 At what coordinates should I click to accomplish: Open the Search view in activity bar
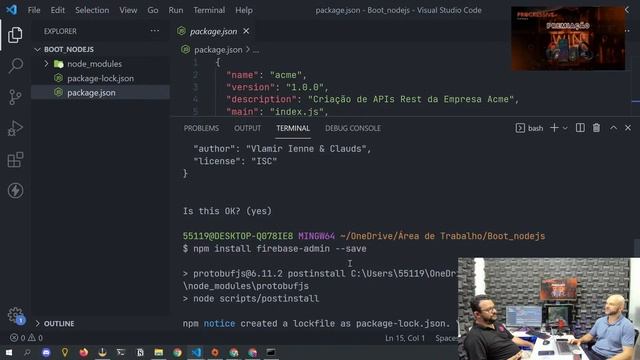pos(16,65)
